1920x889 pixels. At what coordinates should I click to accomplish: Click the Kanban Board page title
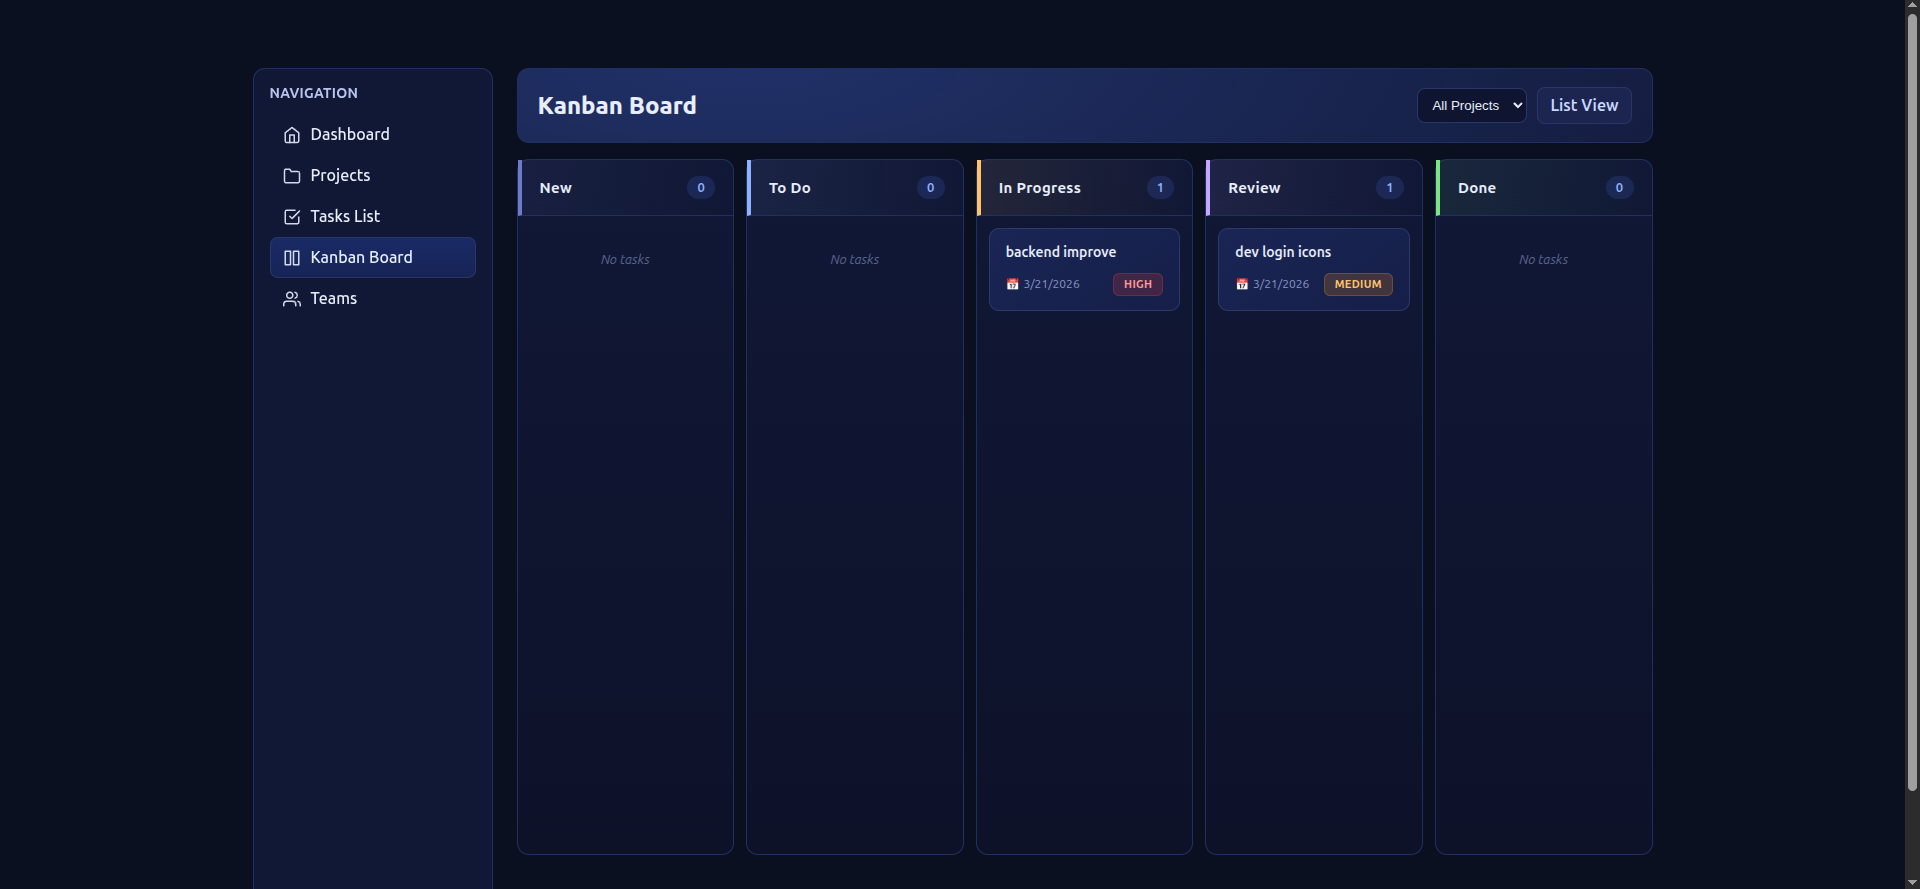[617, 106]
